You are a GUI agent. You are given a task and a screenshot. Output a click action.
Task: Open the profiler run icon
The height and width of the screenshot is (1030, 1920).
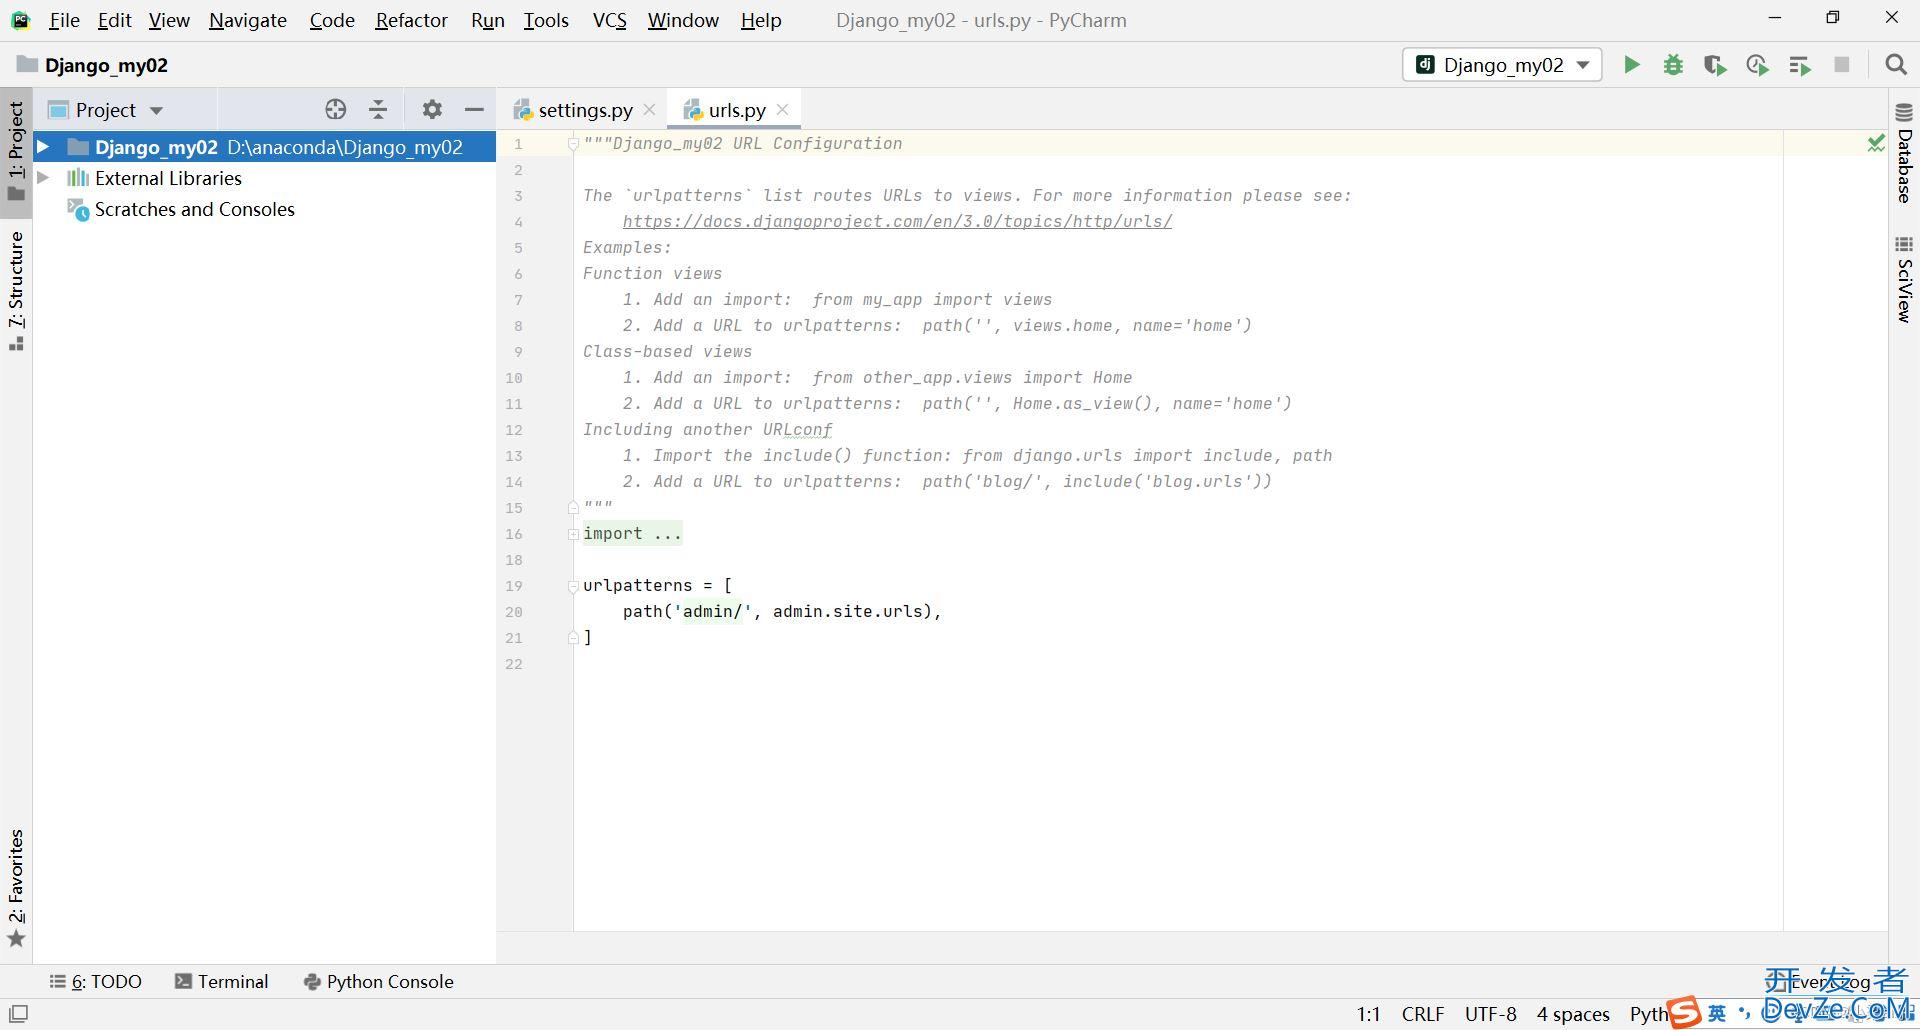tap(1757, 65)
